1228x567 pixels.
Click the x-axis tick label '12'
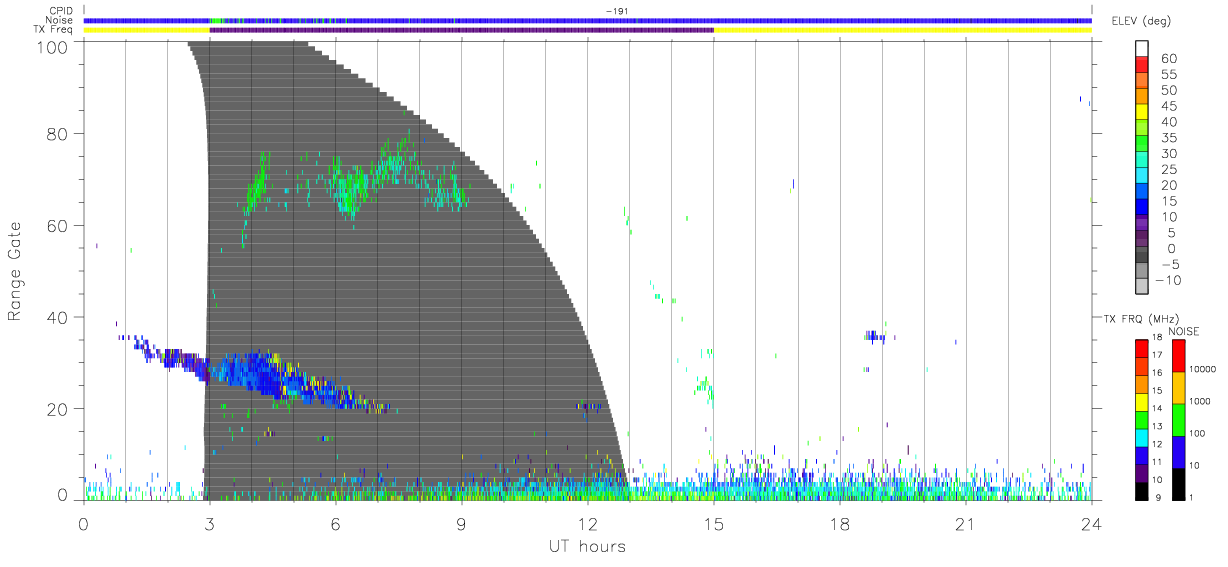[x=587, y=524]
